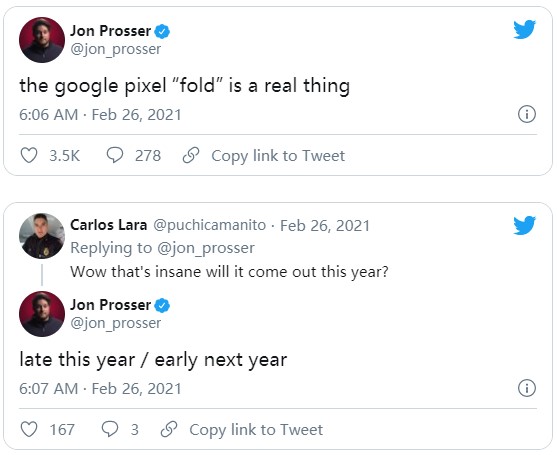Like the tweet with 3.5K likes
This screenshot has height=455, width=557.
(29, 156)
